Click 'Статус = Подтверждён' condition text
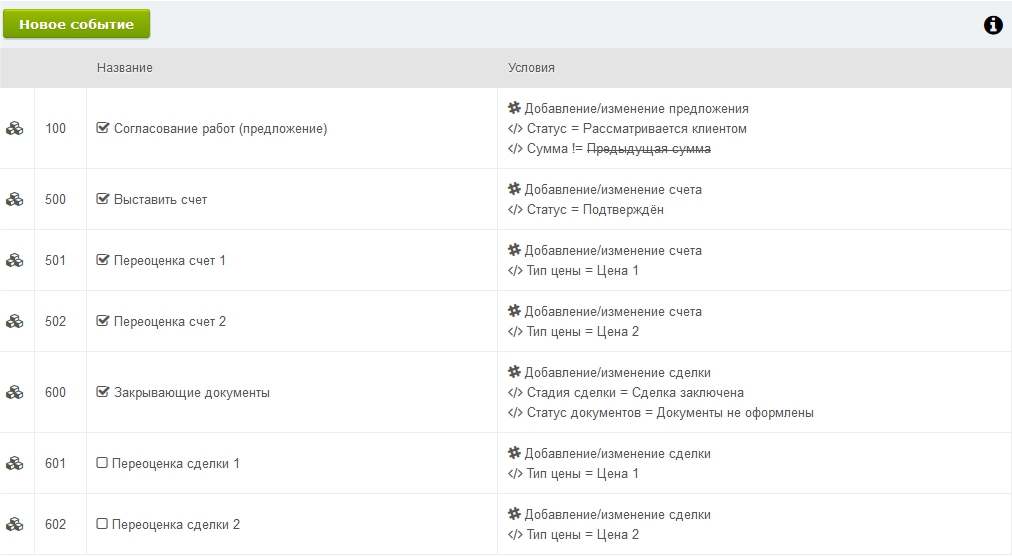Screen dimensions: 1012x556 pos(595,210)
